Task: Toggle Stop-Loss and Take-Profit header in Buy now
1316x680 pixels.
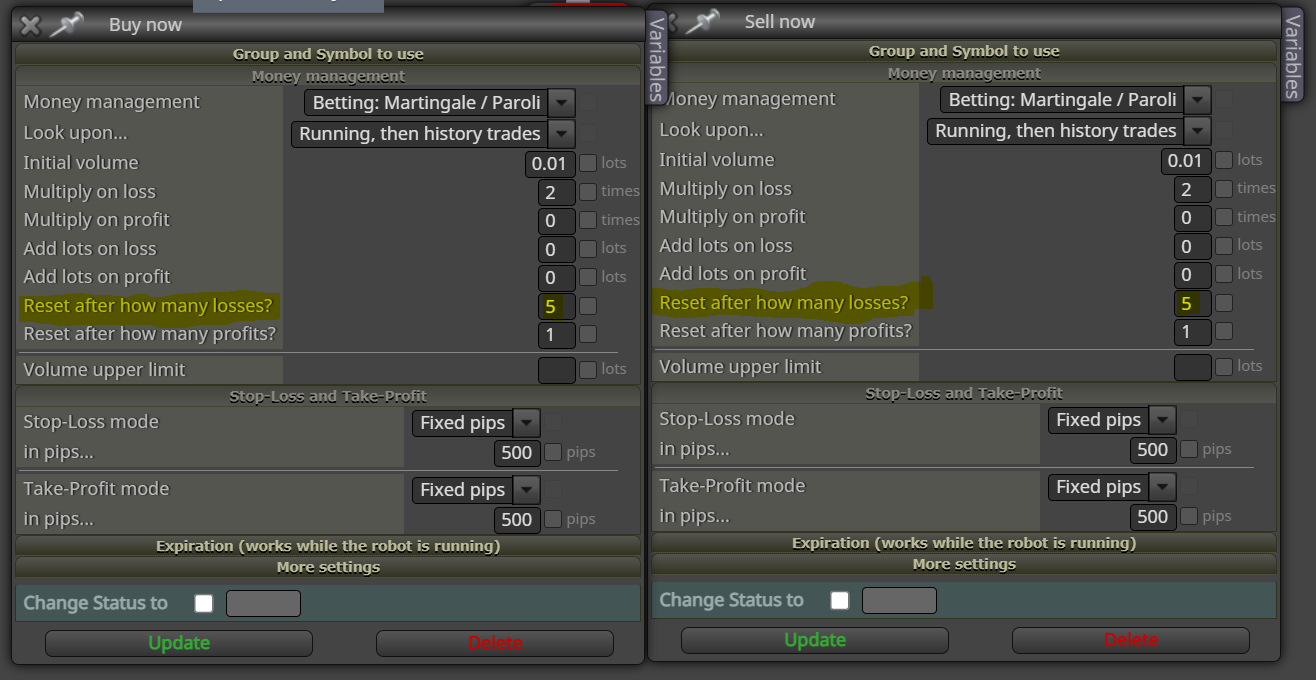Action: [328, 396]
